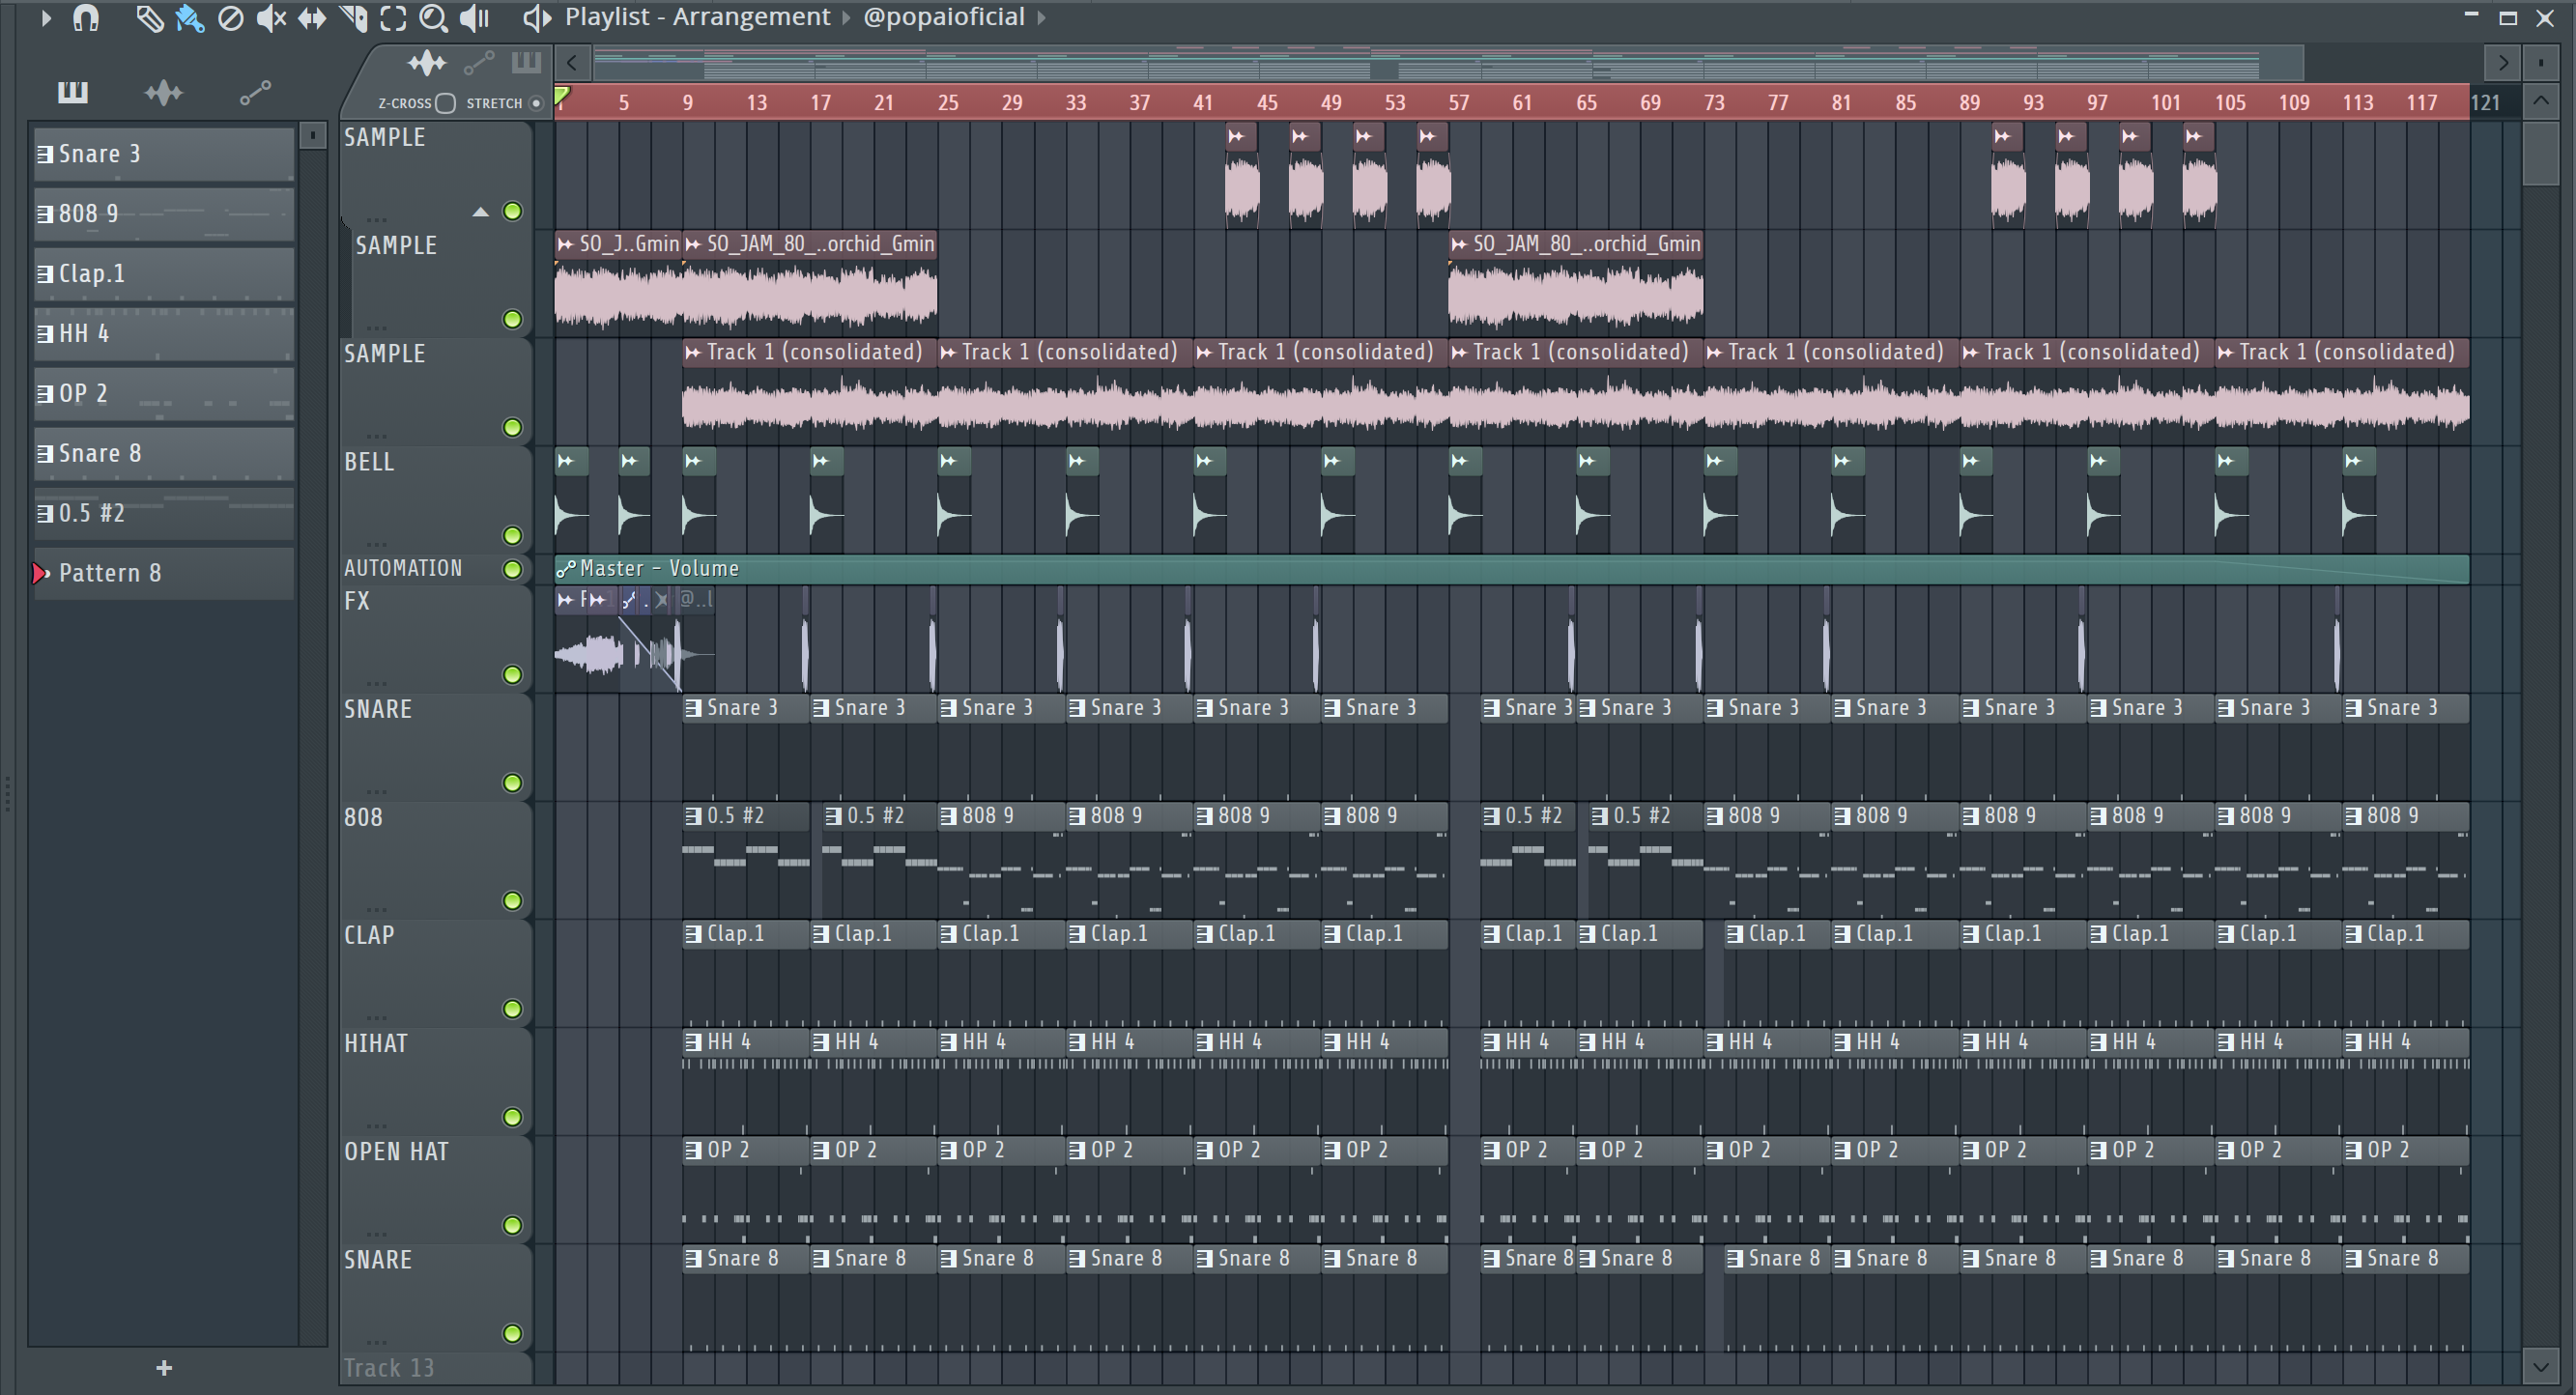Select Pattern 8 in picker

click(164, 574)
